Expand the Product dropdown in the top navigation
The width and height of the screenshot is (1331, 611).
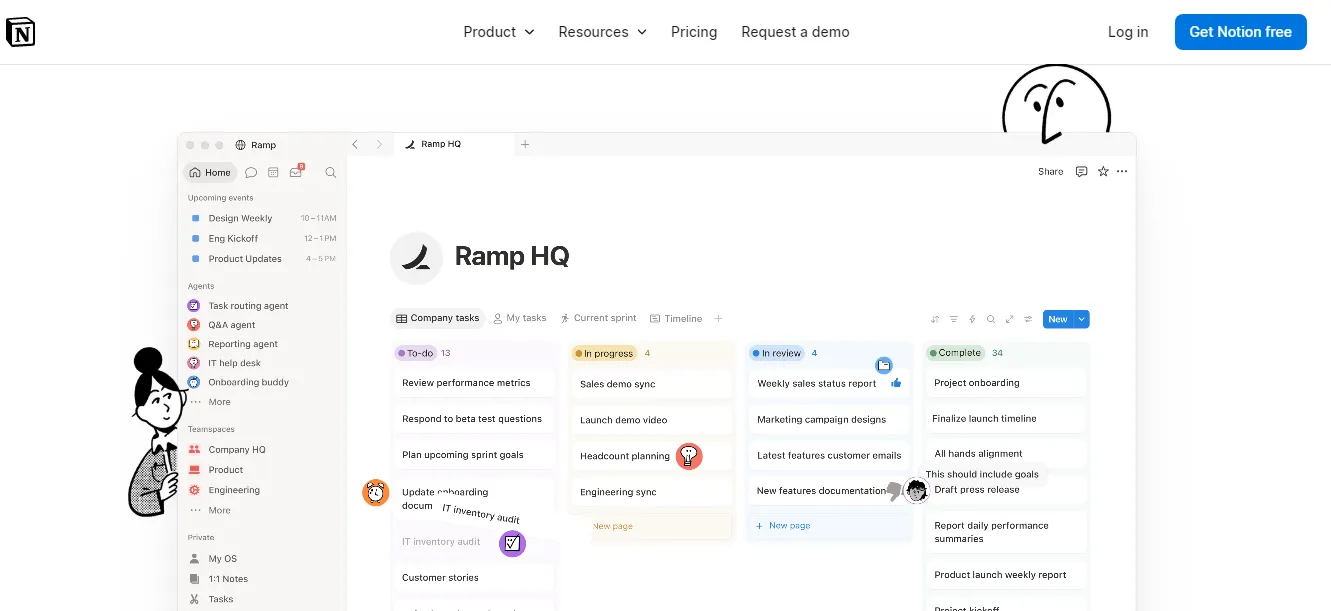click(499, 32)
